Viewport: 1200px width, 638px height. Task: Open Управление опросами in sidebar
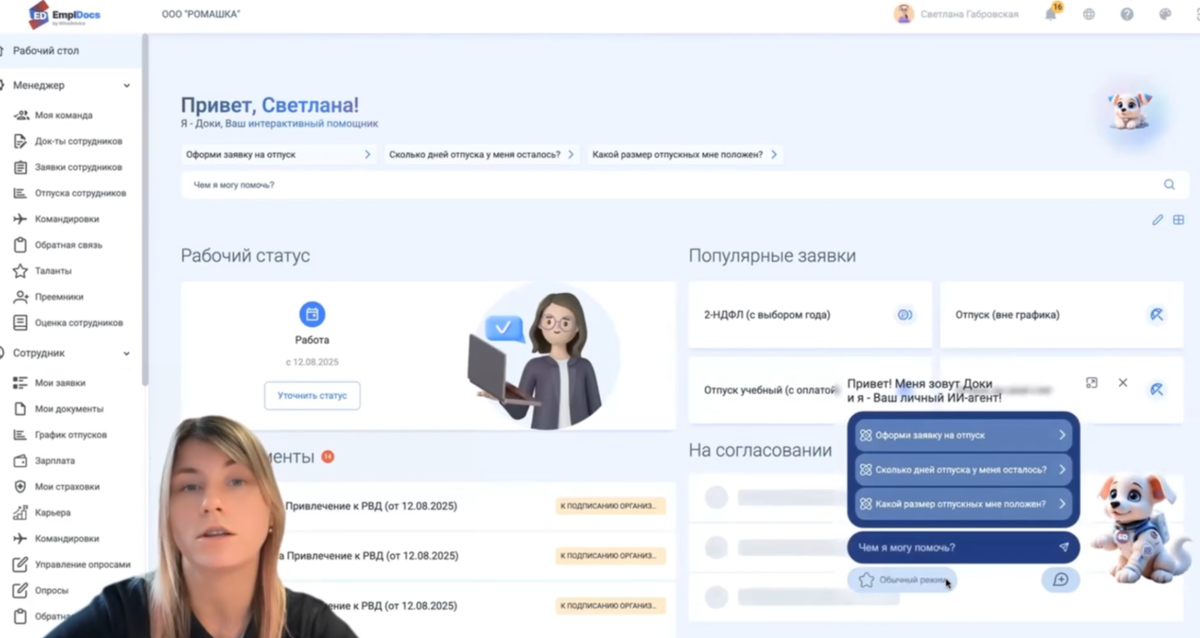[83, 565]
